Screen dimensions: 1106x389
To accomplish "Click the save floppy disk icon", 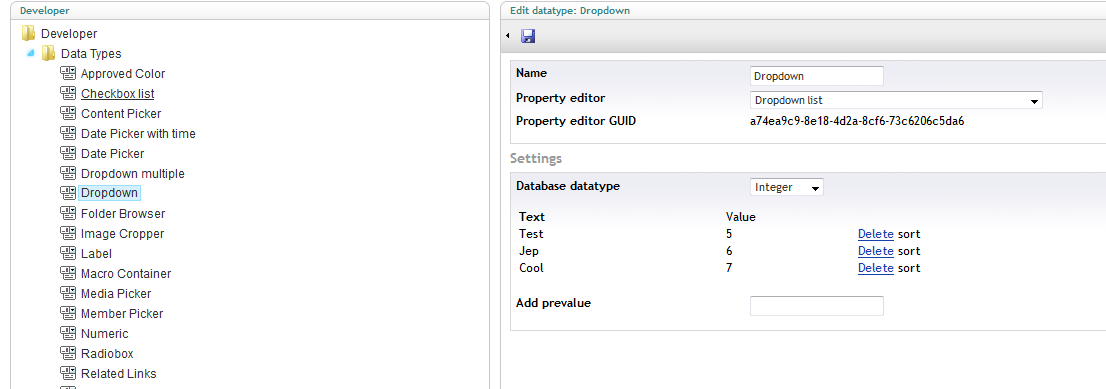I will pyautogui.click(x=528, y=36).
